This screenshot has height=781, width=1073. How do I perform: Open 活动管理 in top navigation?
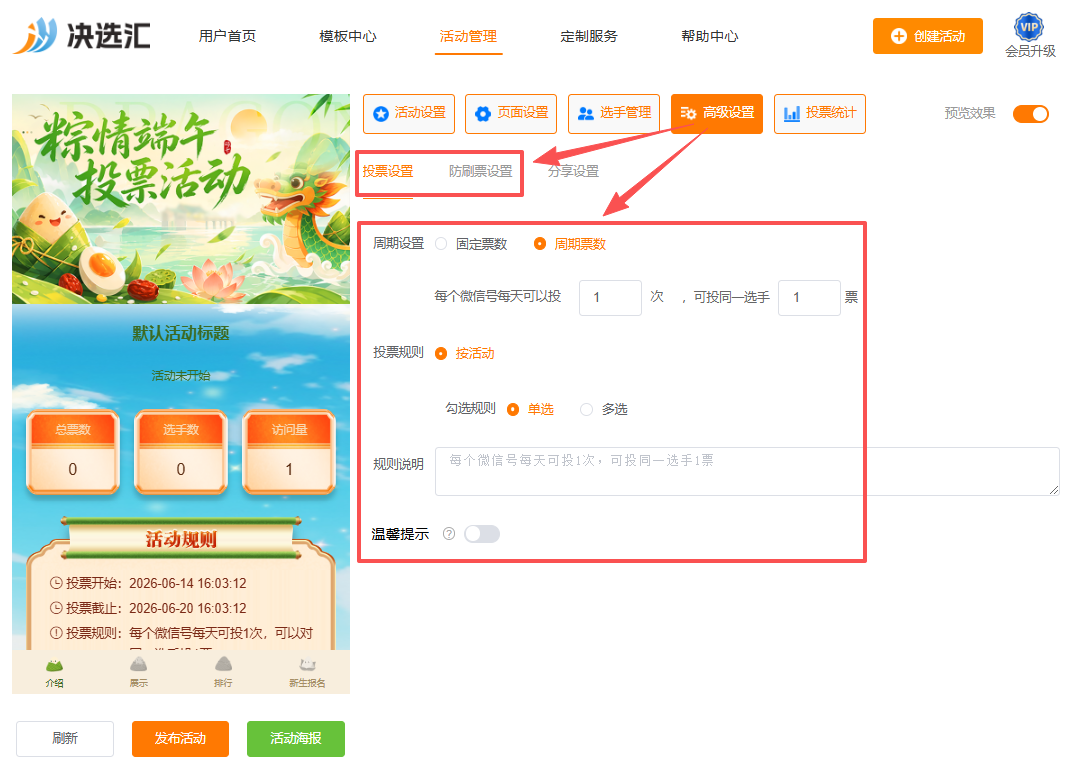468,36
